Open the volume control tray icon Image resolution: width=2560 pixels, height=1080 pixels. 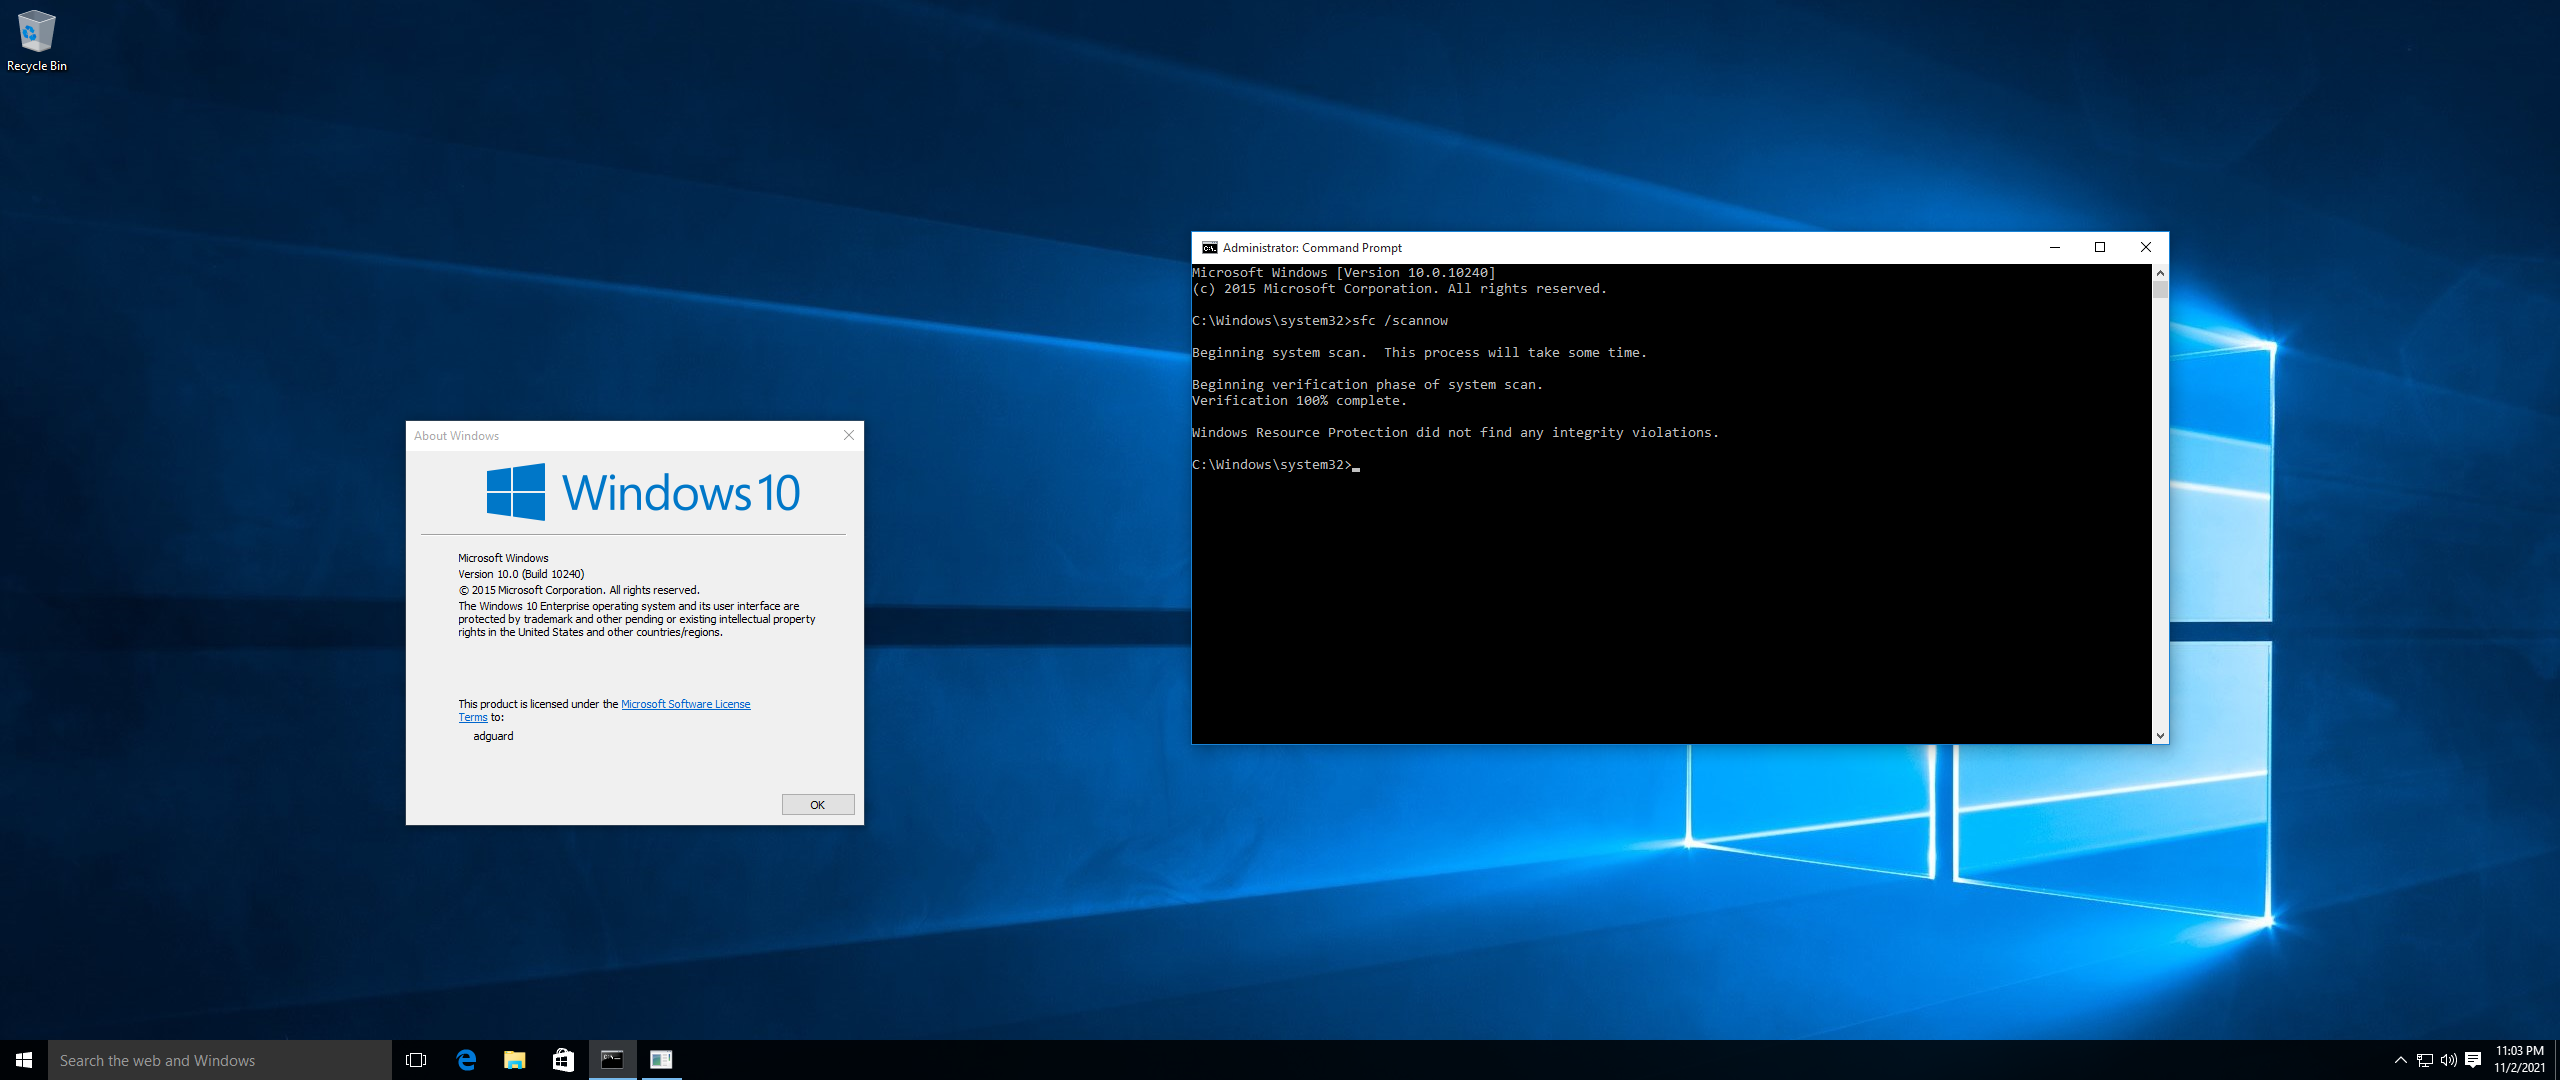pyautogui.click(x=2449, y=1060)
